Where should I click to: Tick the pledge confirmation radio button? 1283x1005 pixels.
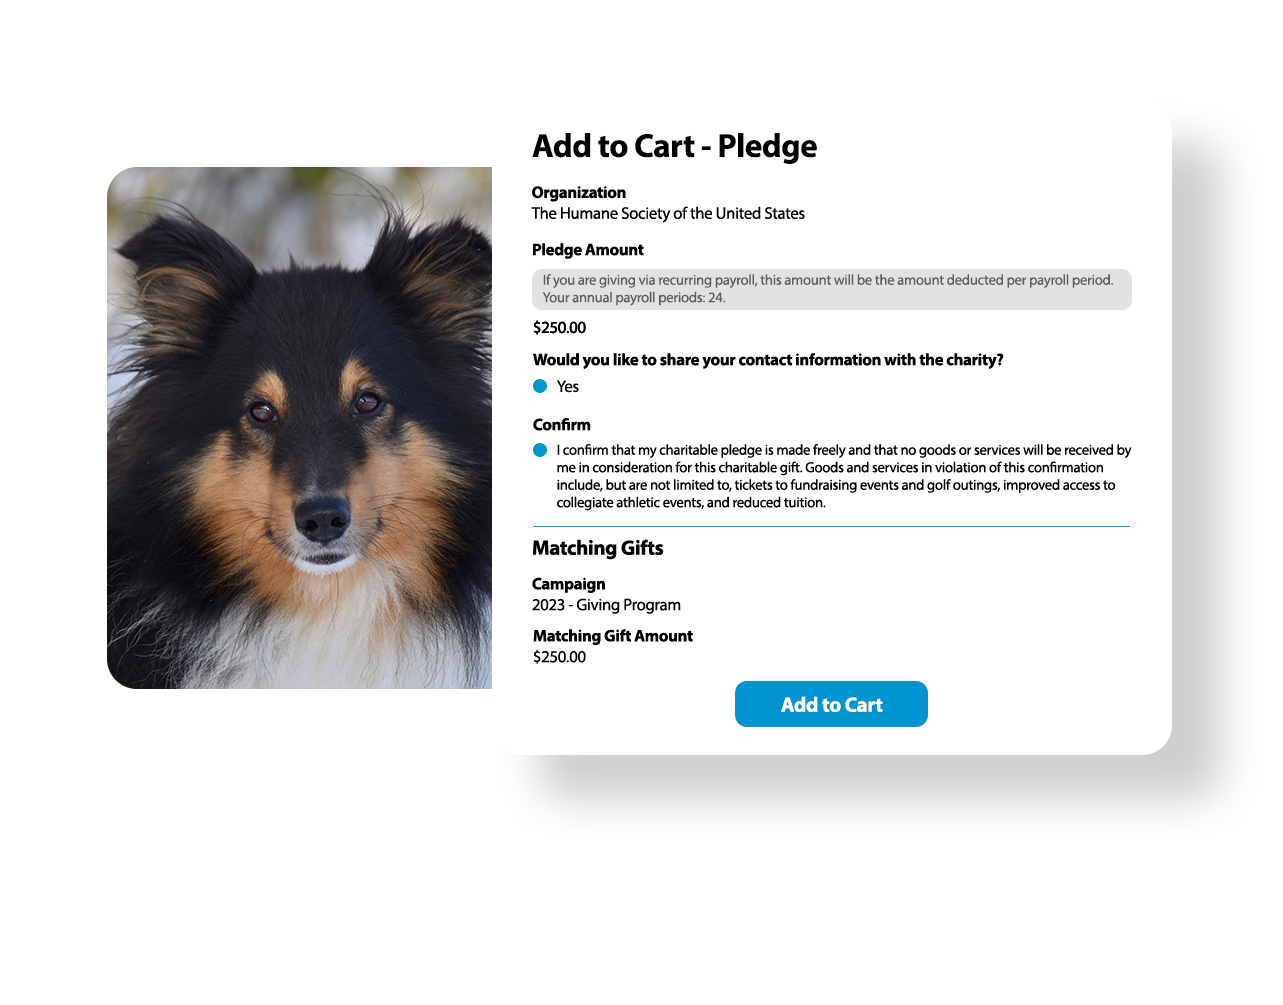tap(540, 450)
